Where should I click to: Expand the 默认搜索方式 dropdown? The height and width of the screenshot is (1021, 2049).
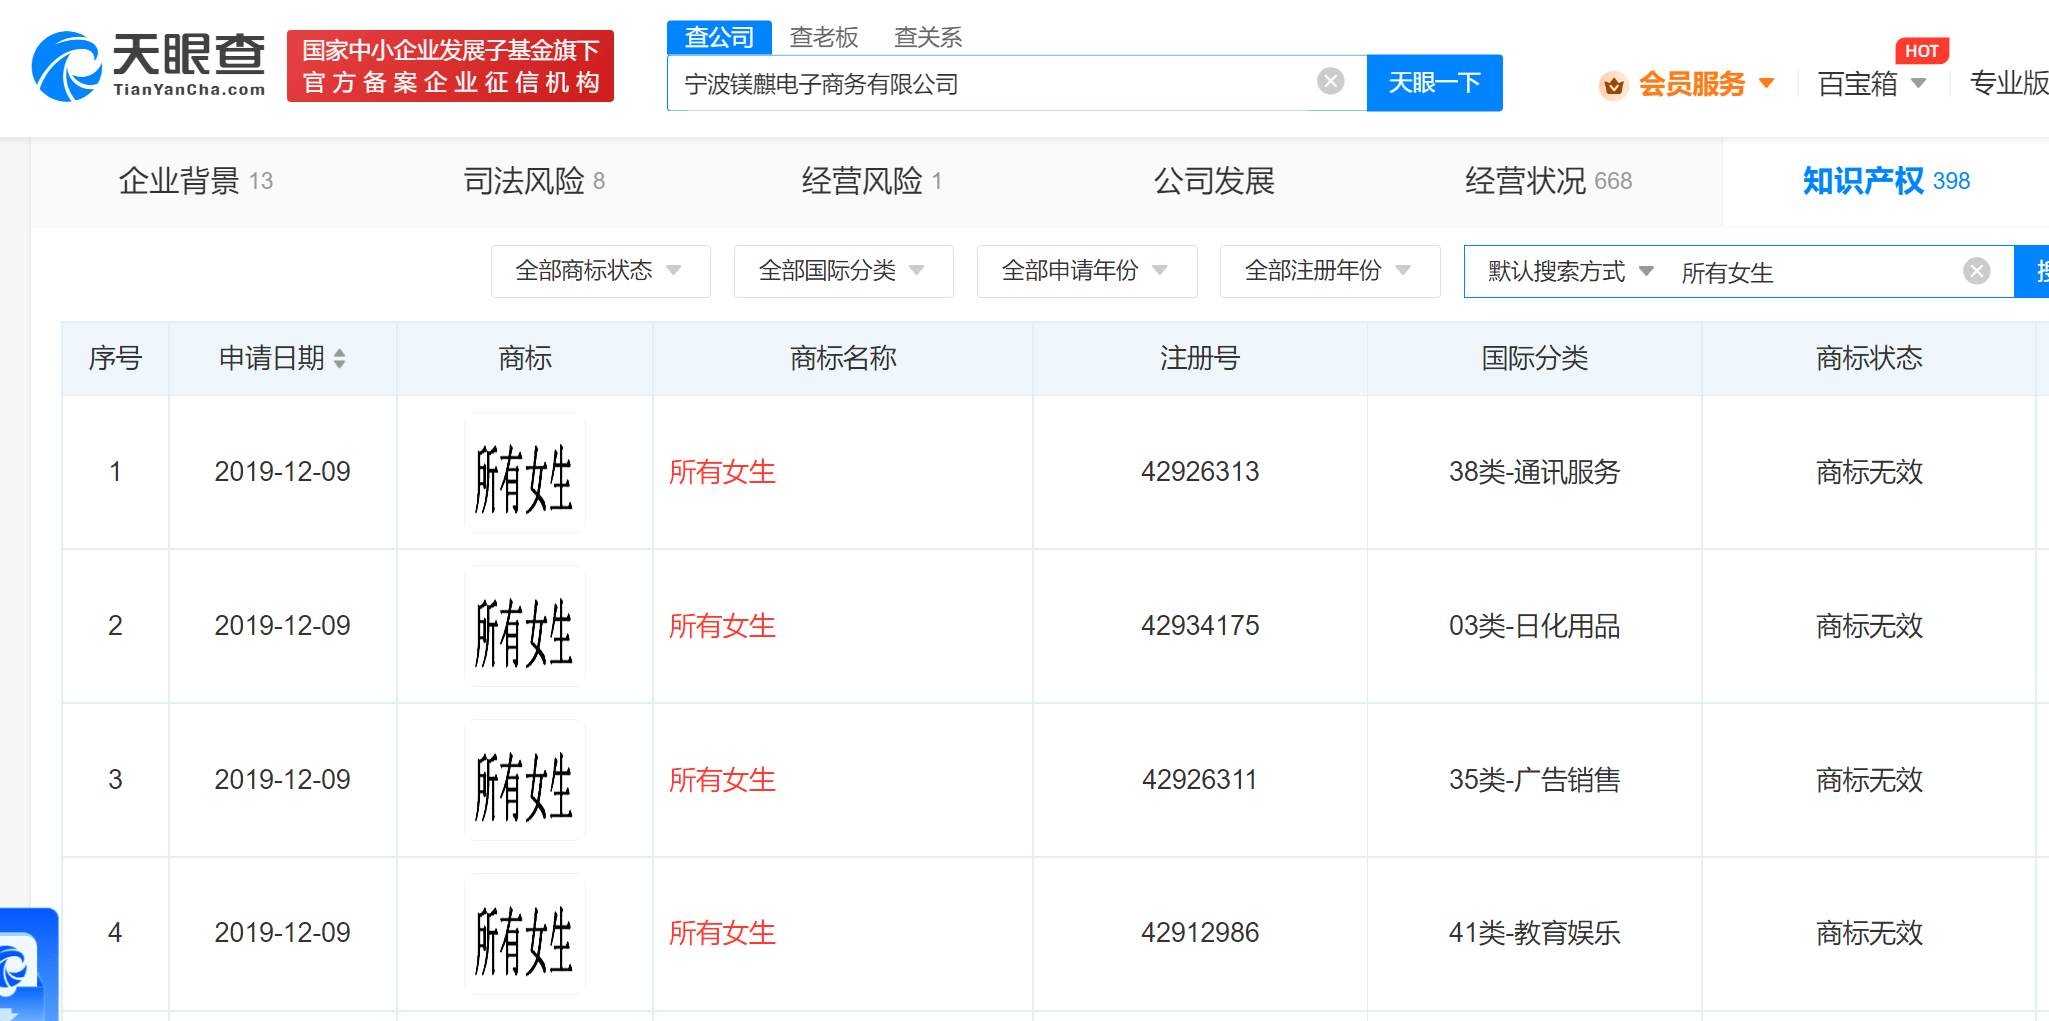1570,271
